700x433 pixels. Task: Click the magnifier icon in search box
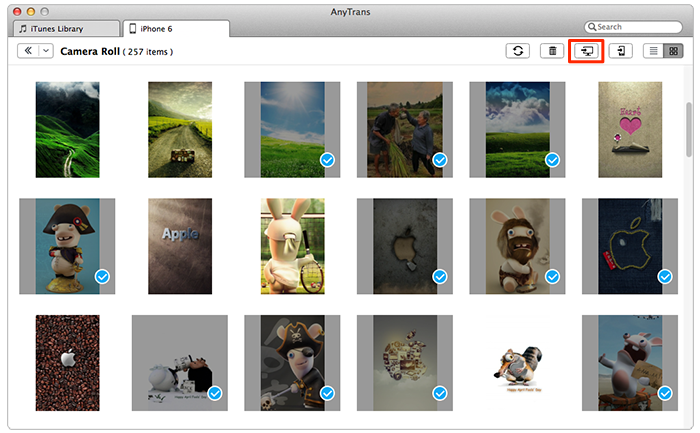tap(592, 27)
